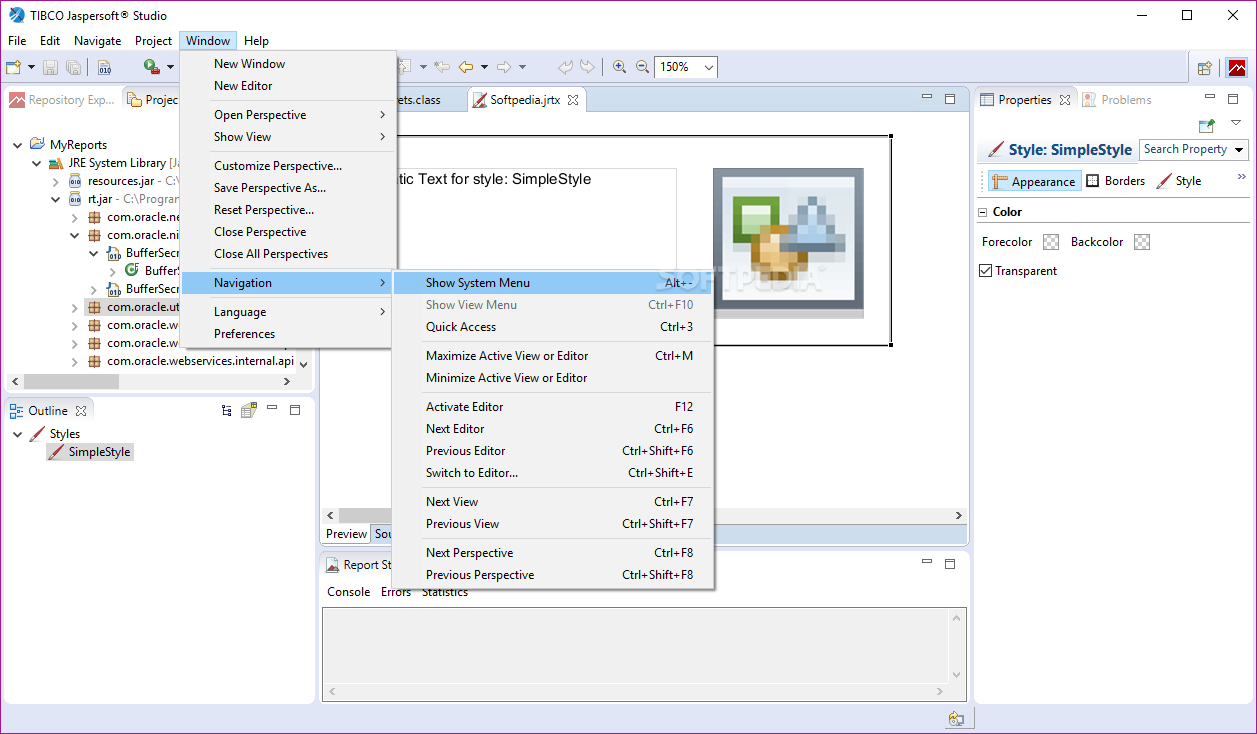The image size is (1257, 734).
Task: Show more property tabs with the chevron
Action: pos(1242,177)
